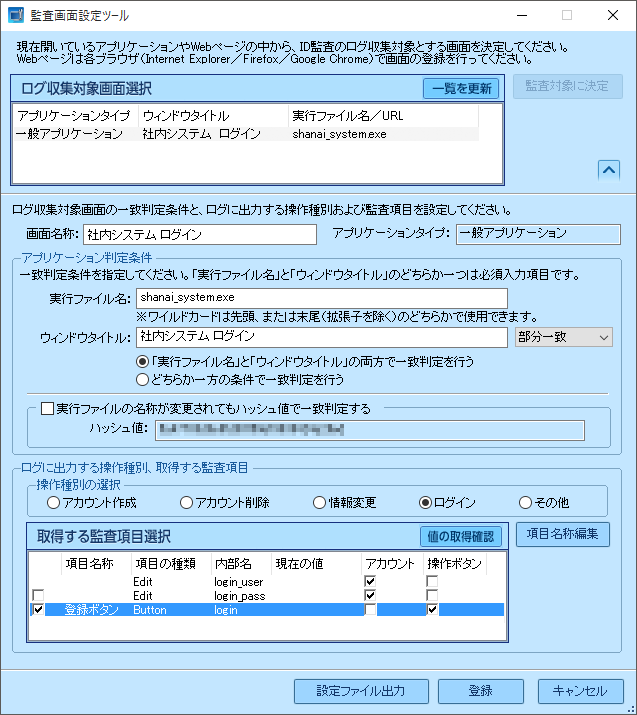Click the 操作ボタン column header

pyautogui.click(x=455, y=564)
